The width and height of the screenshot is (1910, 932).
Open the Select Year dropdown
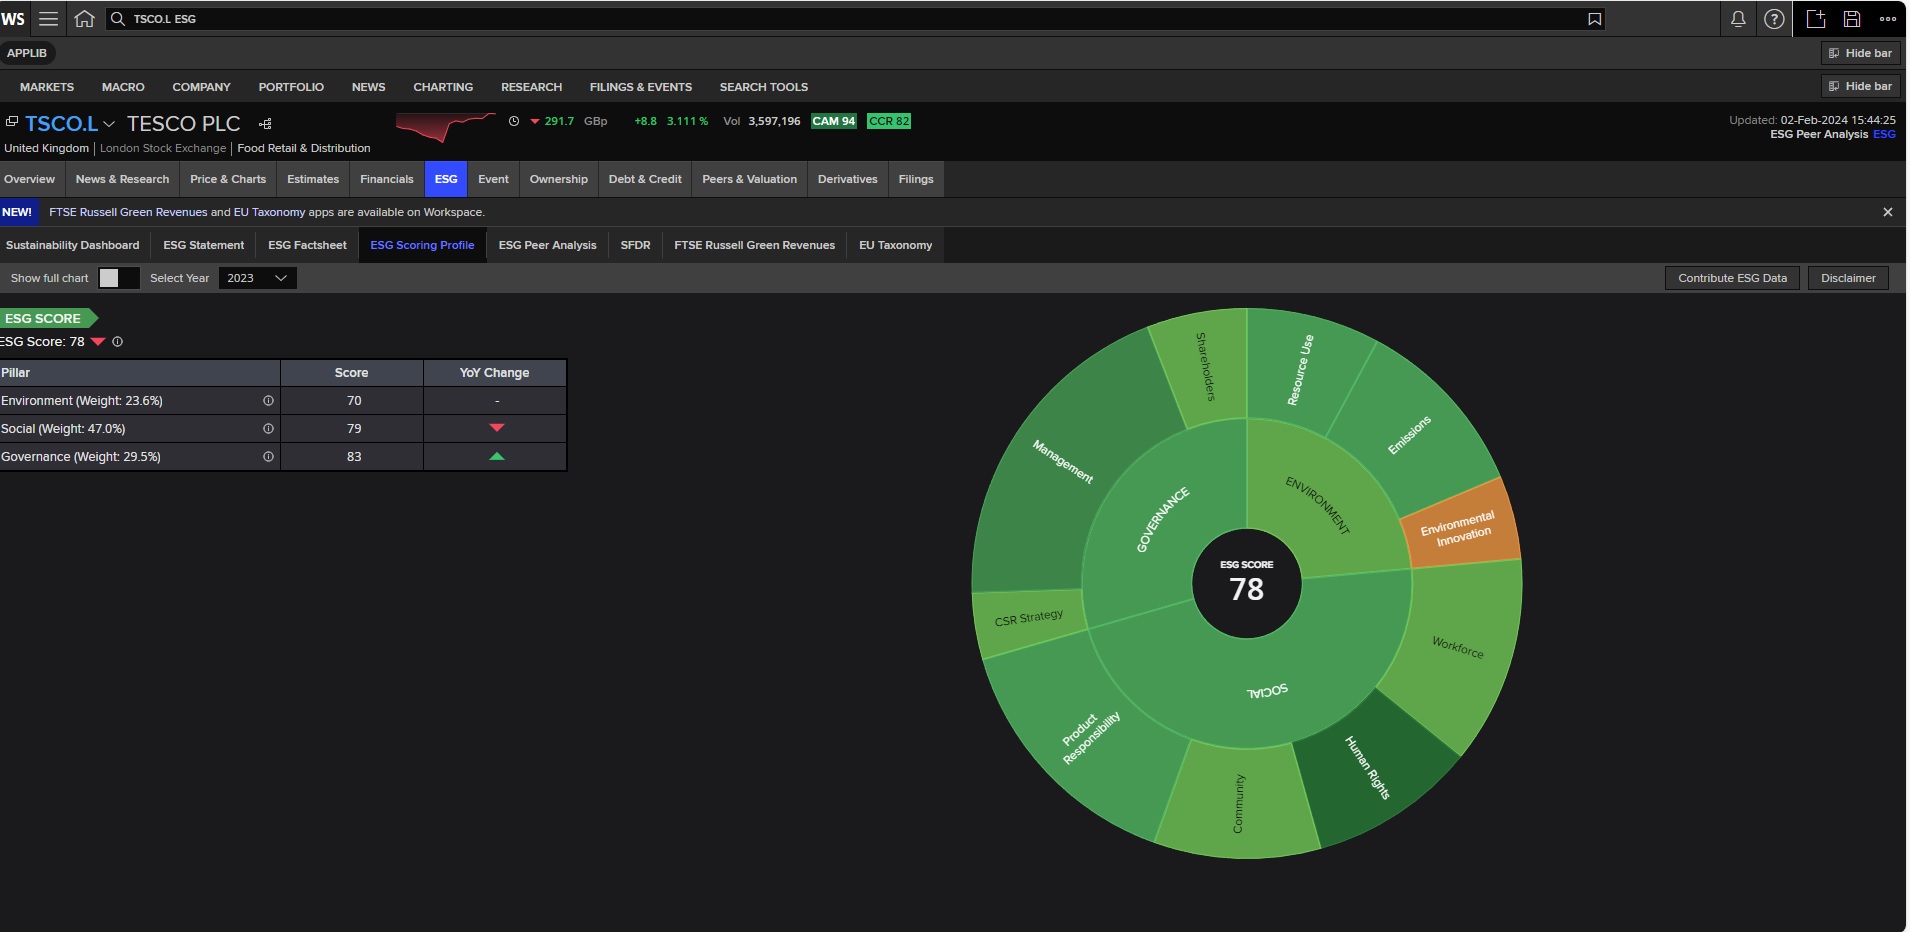tap(256, 278)
